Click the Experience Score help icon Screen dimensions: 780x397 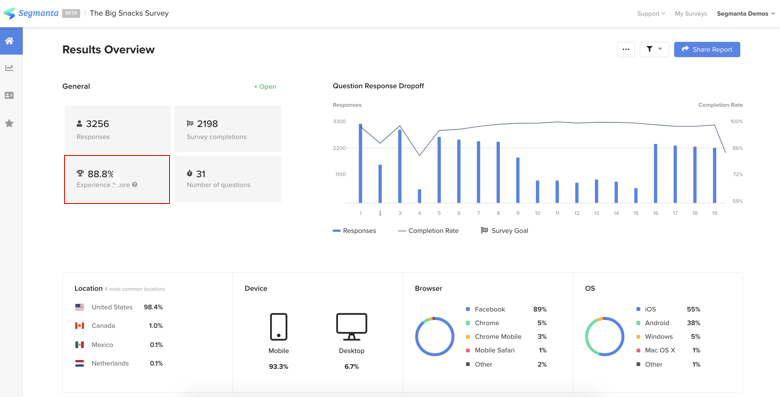click(135, 185)
